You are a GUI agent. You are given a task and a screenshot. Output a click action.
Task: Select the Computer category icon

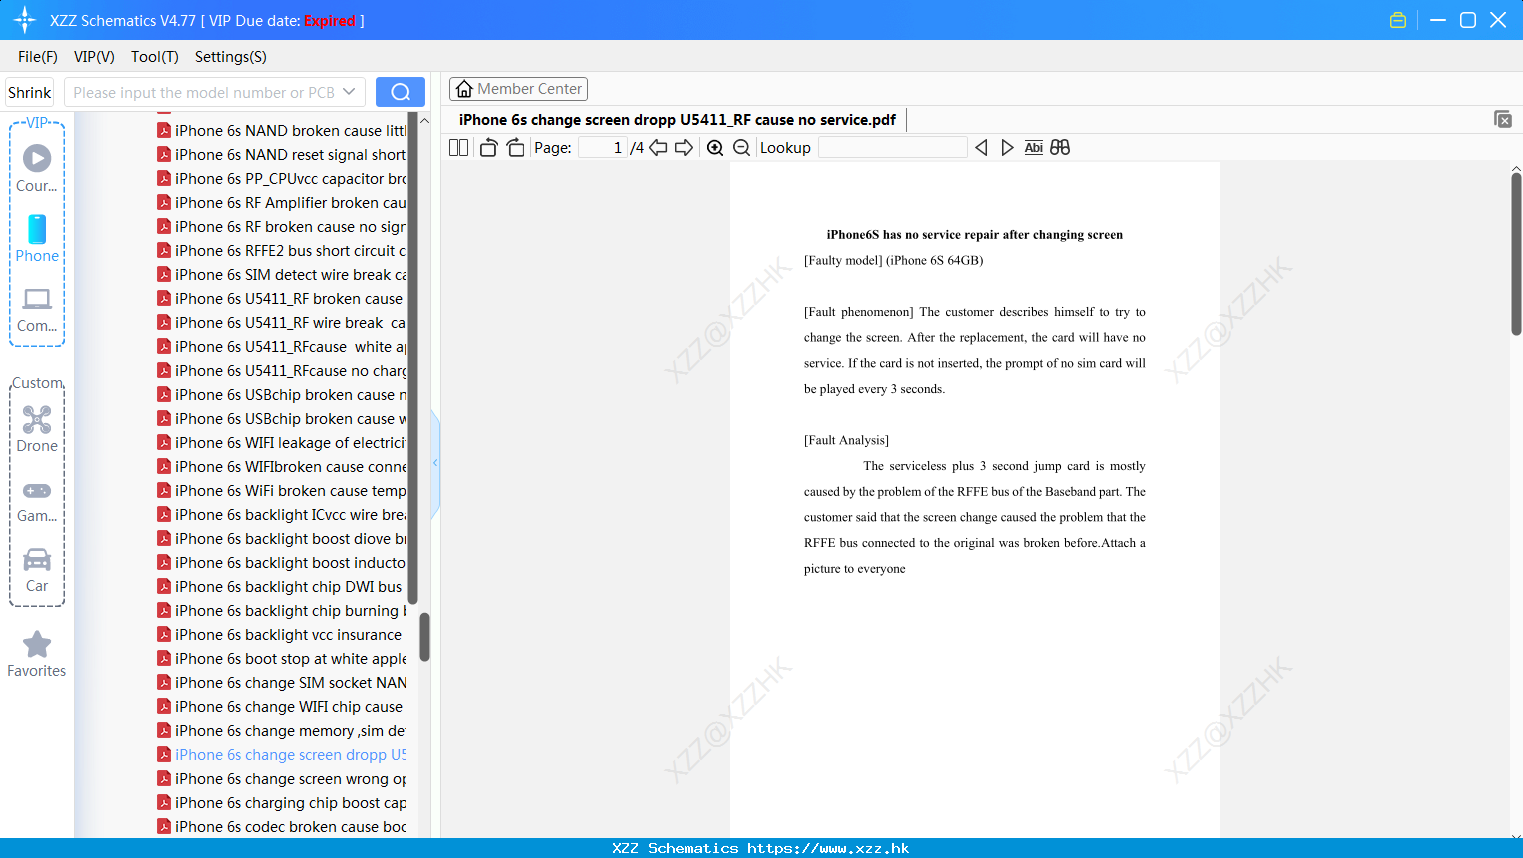coord(37,309)
